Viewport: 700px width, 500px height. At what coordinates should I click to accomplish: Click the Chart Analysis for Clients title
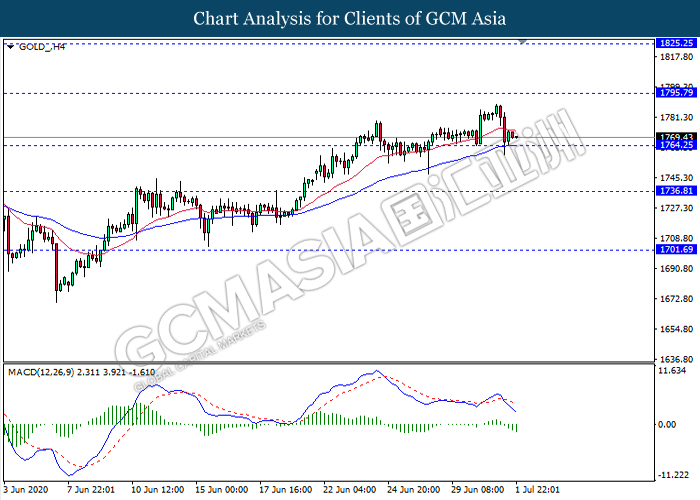click(350, 19)
